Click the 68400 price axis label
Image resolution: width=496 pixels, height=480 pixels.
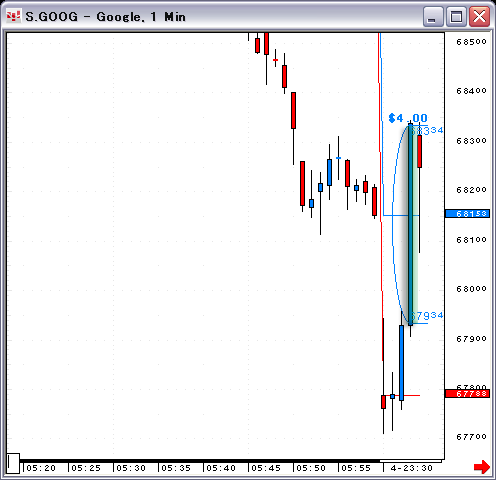pyautogui.click(x=471, y=91)
